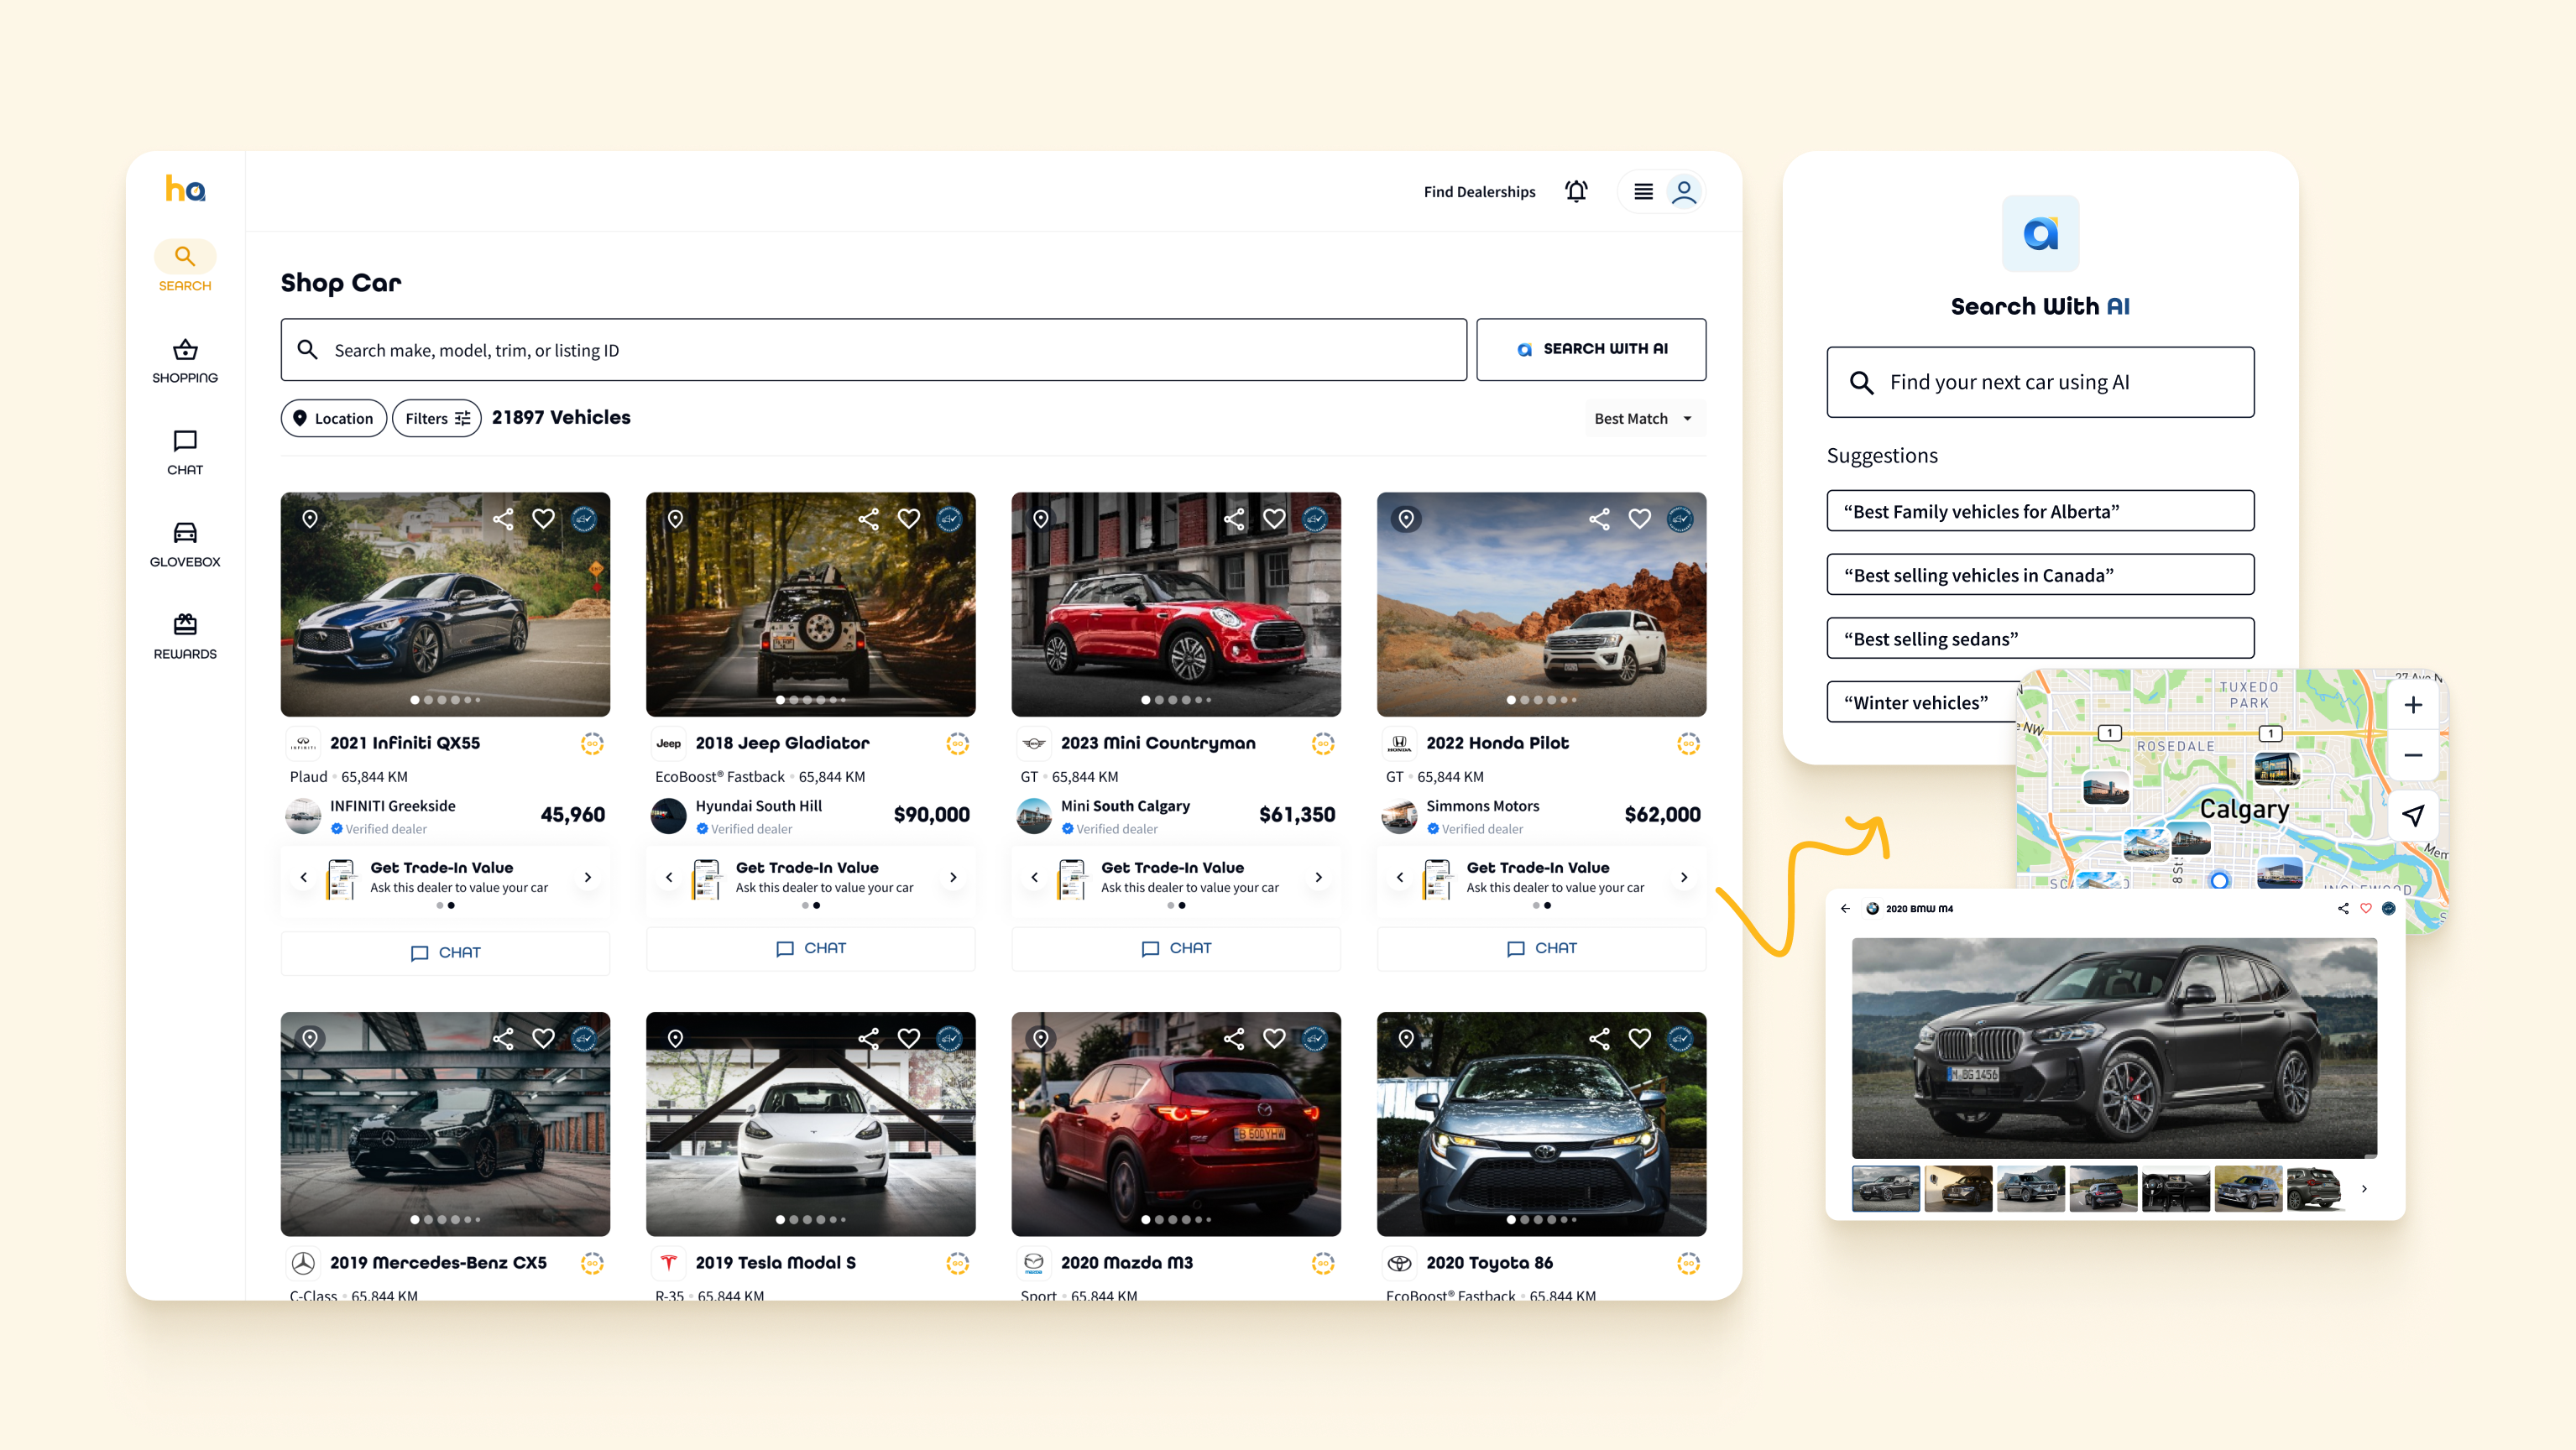Toggle the red heart on the 2020 BMW M4
Viewport: 2576px width, 1450px height.
coord(2366,908)
